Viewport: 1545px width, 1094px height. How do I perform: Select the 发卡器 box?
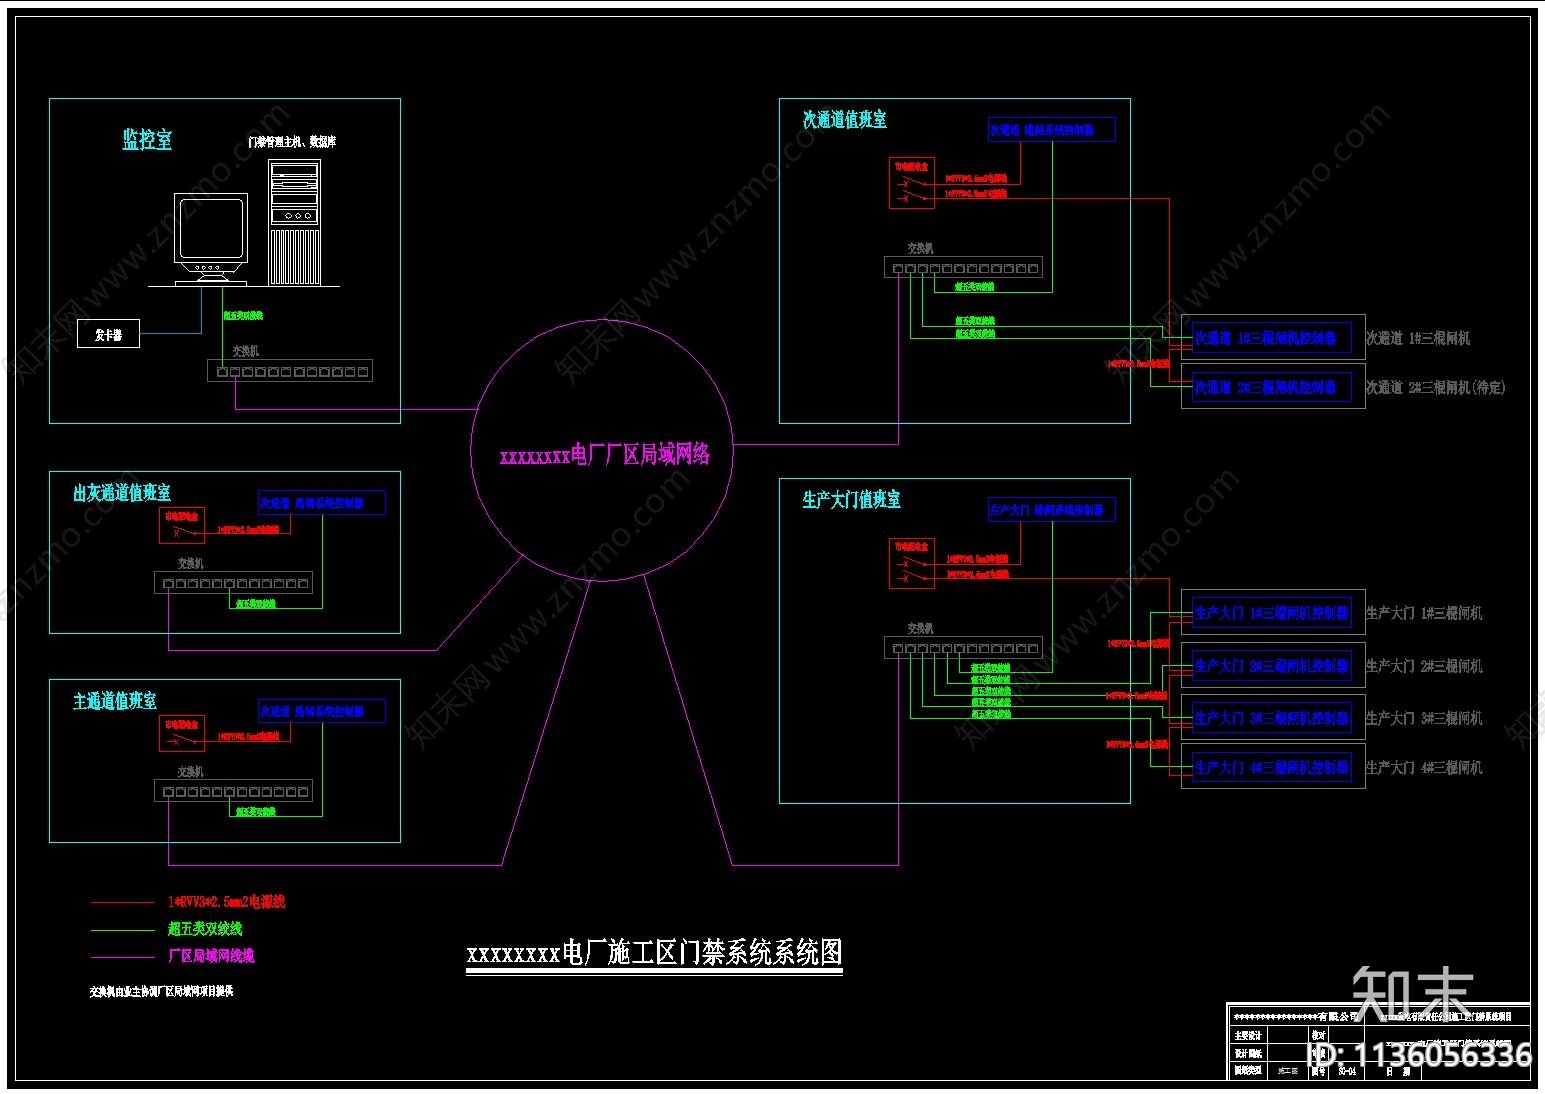click(108, 334)
